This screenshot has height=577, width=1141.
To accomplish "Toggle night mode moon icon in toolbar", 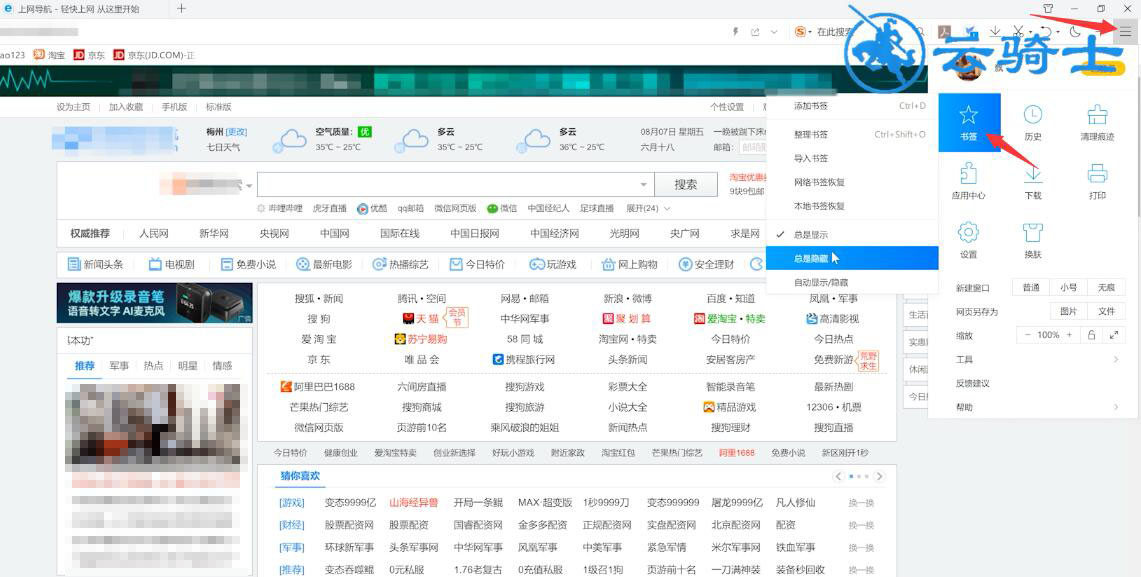I will pos(1076,31).
